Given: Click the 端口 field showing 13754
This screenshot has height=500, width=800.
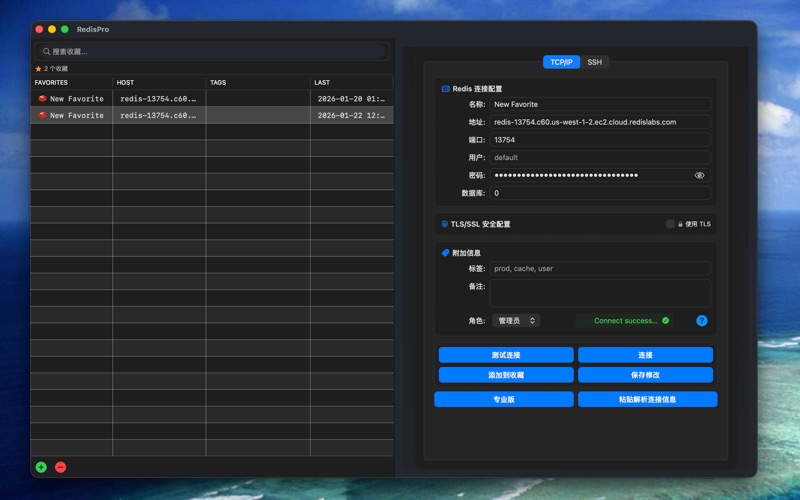Looking at the screenshot, I should (x=600, y=140).
